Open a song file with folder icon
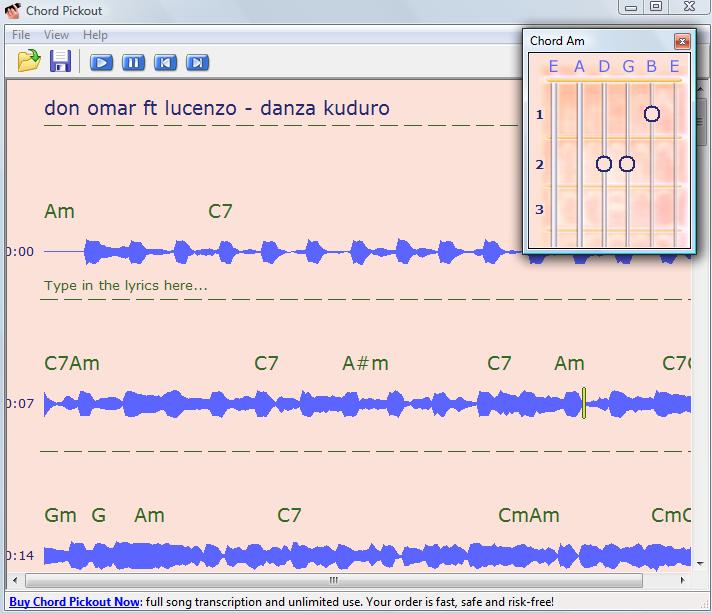Image resolution: width=712 pixels, height=613 pixels. pyautogui.click(x=29, y=61)
